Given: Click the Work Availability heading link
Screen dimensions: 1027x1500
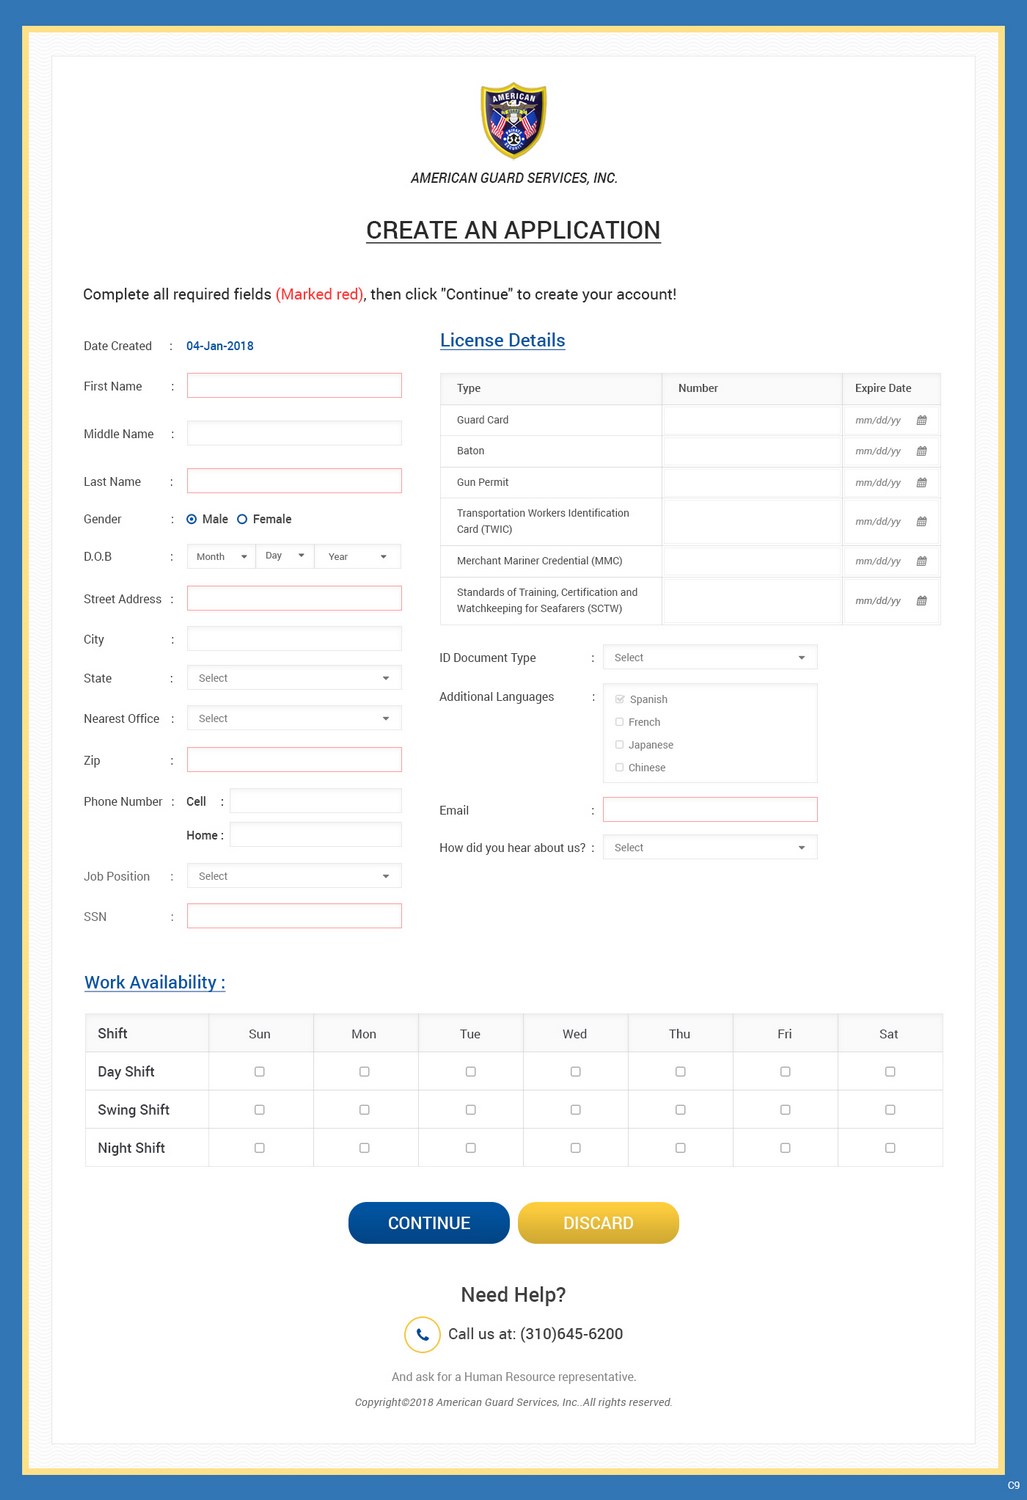Looking at the screenshot, I should pos(154,982).
